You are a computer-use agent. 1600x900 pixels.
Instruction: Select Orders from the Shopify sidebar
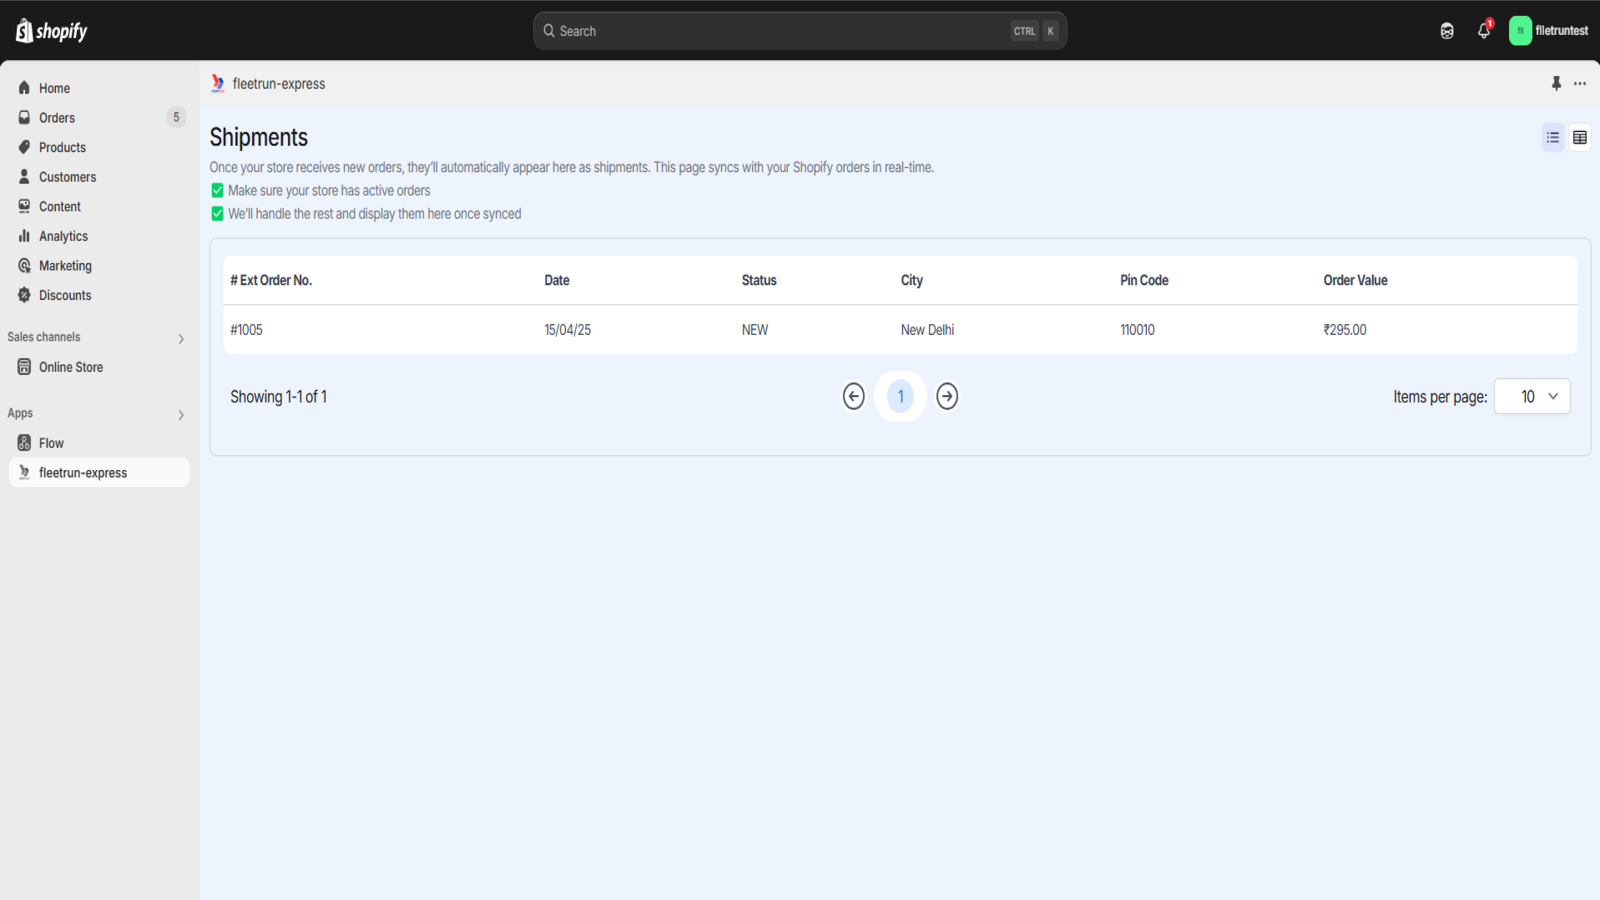click(x=56, y=117)
